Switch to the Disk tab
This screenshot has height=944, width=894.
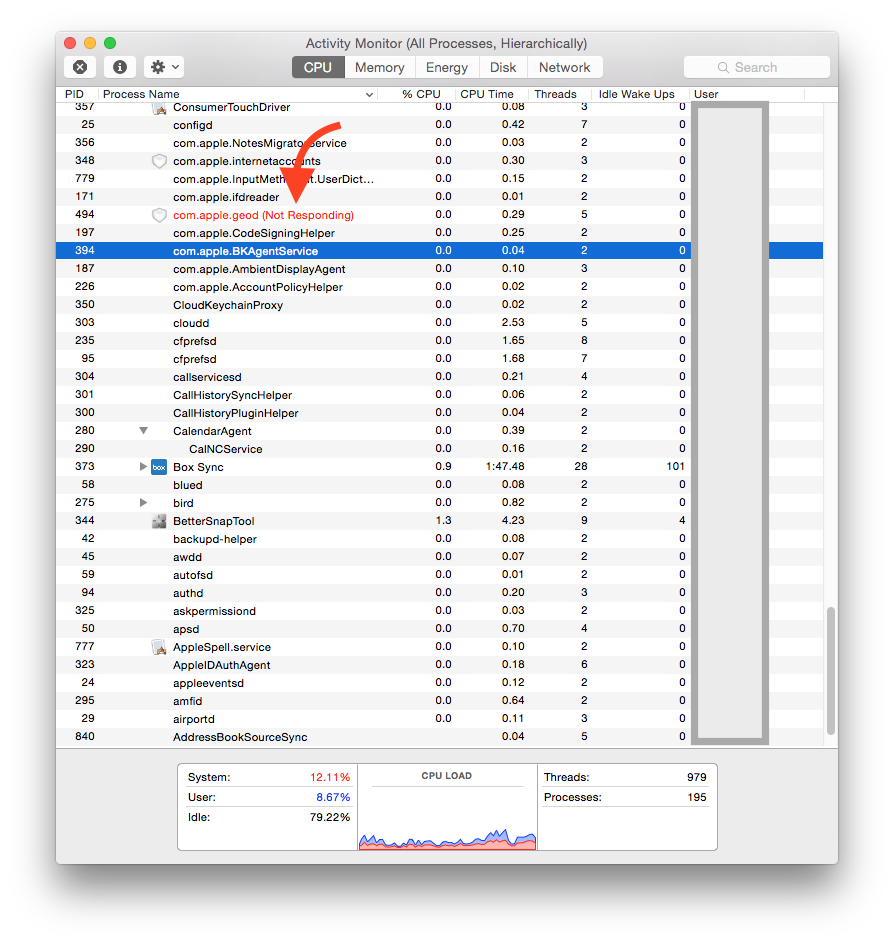click(503, 67)
